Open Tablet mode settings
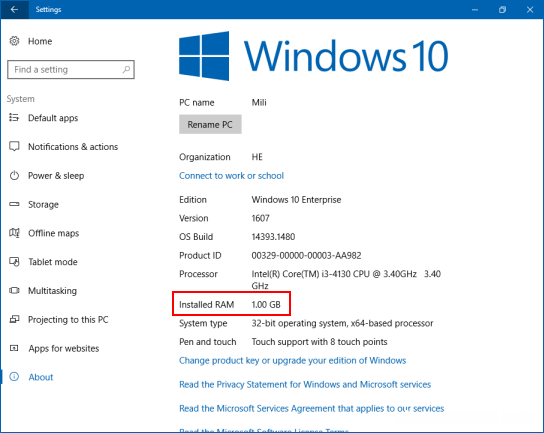The image size is (544, 433). [53, 262]
